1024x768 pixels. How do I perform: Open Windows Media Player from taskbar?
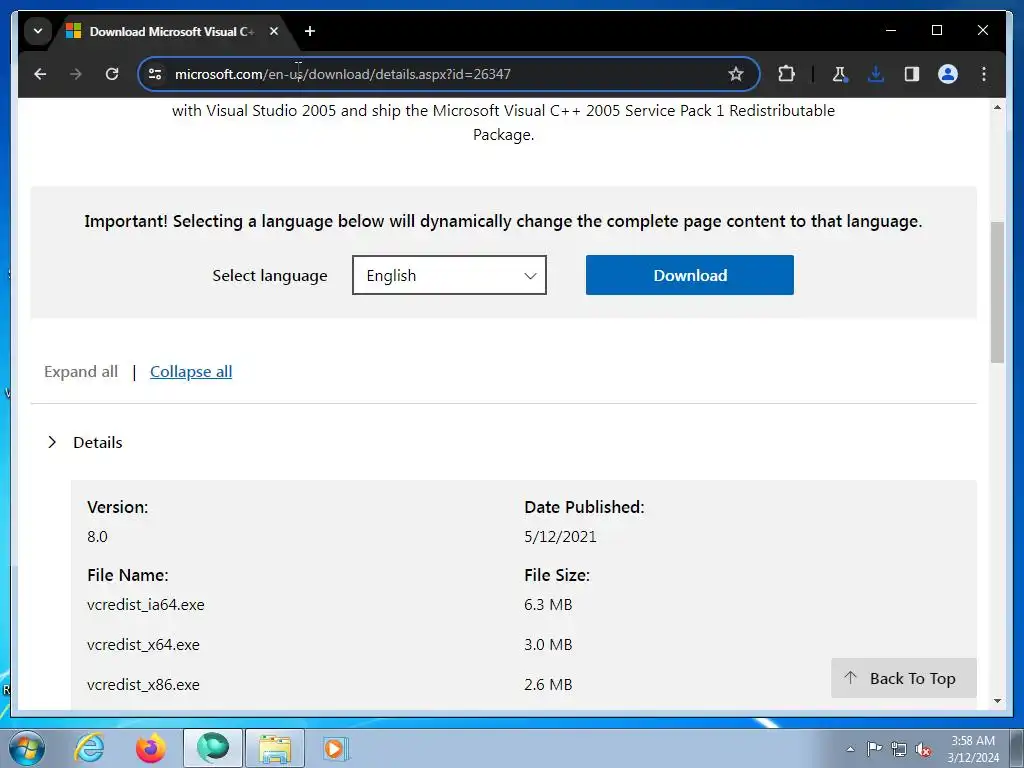coord(336,748)
